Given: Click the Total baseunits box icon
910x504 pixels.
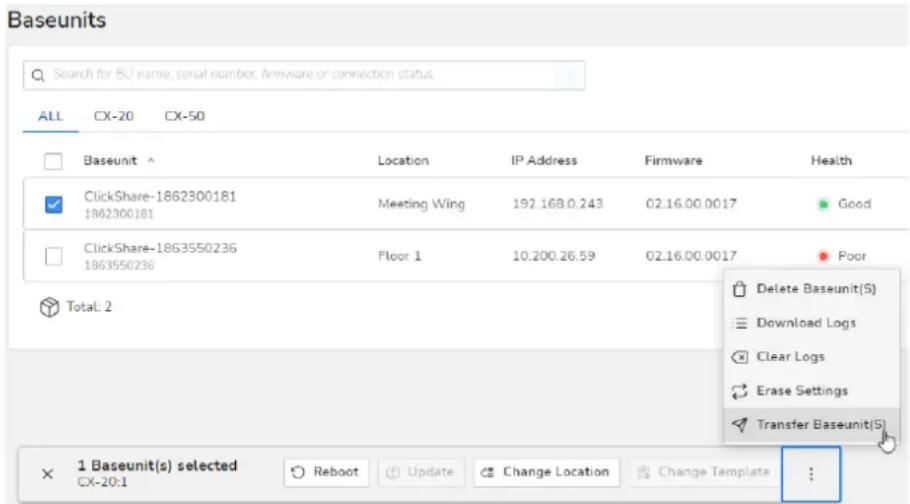Looking at the screenshot, I should point(49,307).
